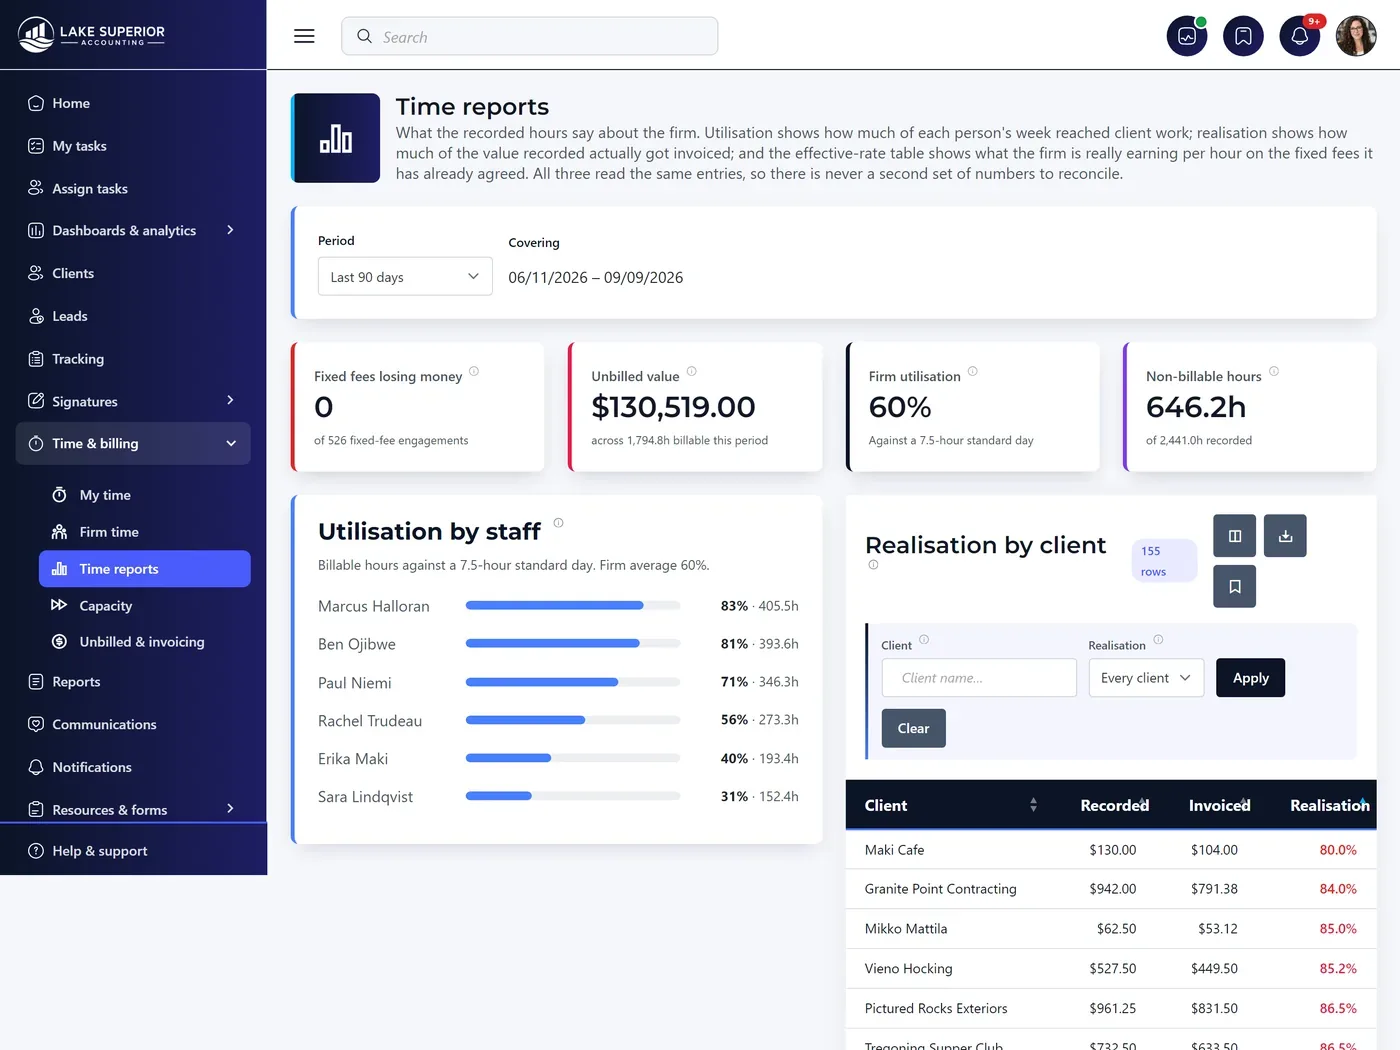This screenshot has width=1400, height=1050.
Task: Open Help & support
Action: pos(133,851)
